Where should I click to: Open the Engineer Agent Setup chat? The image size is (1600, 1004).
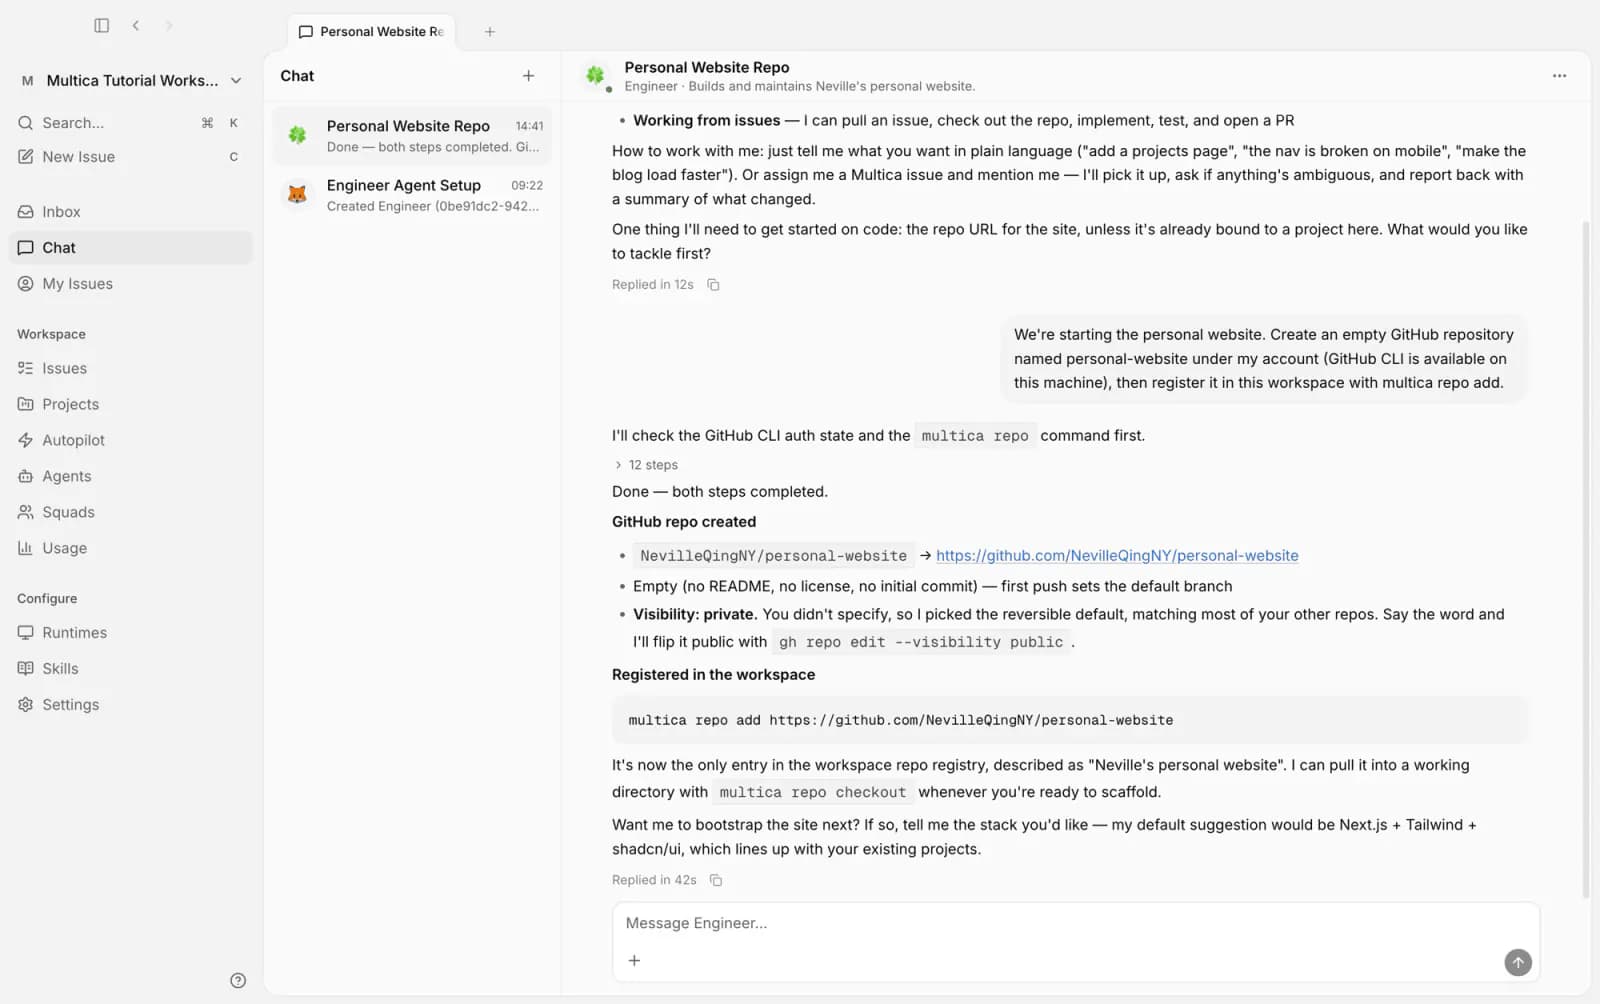(412, 195)
